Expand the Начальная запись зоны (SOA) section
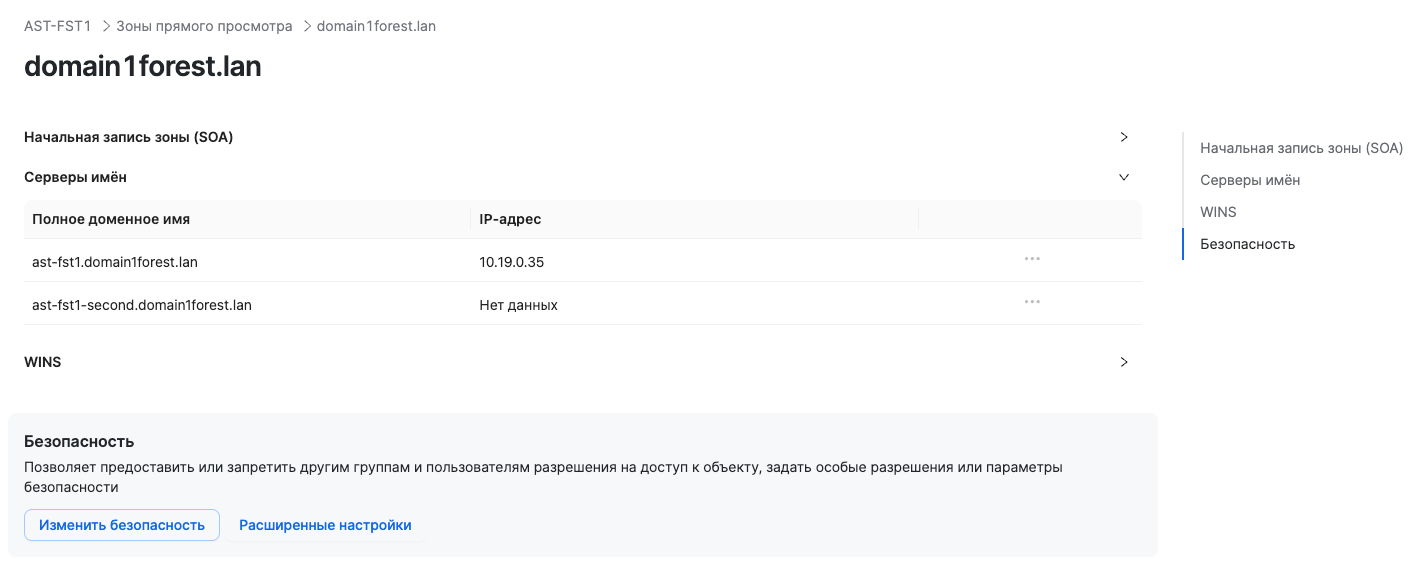Screen dimensions: 1420x582 pyautogui.click(x=1122, y=137)
